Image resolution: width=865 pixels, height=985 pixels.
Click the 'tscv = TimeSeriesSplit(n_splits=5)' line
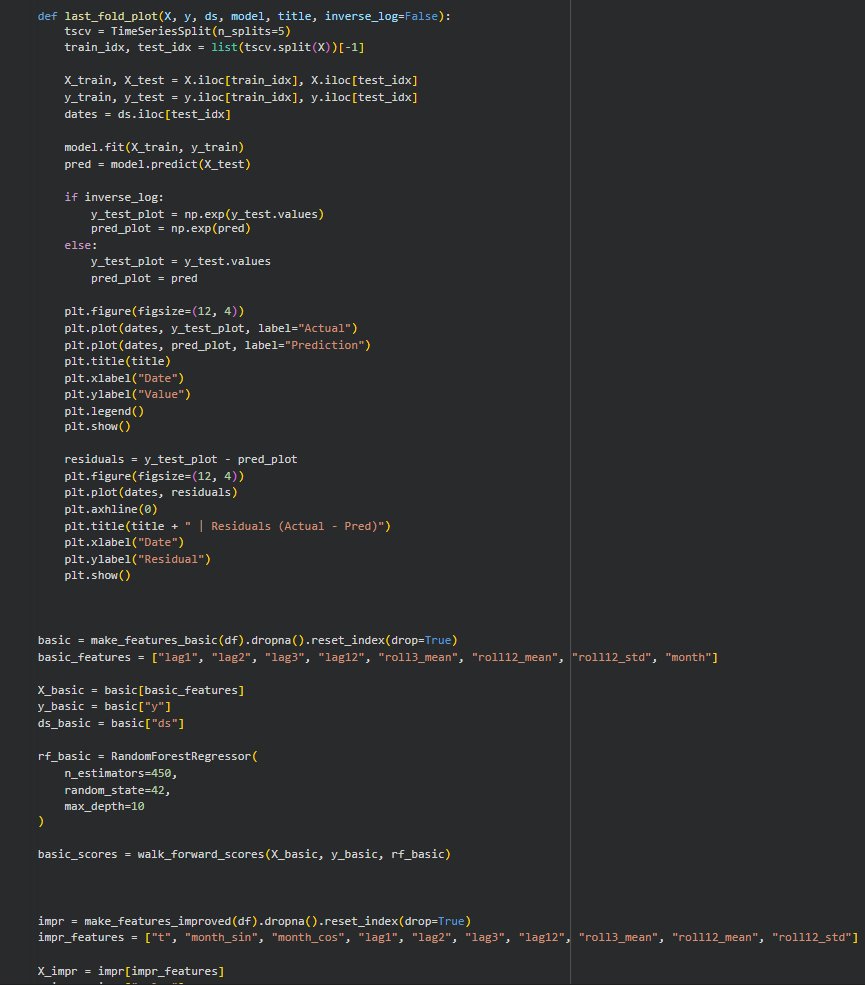coord(177,31)
